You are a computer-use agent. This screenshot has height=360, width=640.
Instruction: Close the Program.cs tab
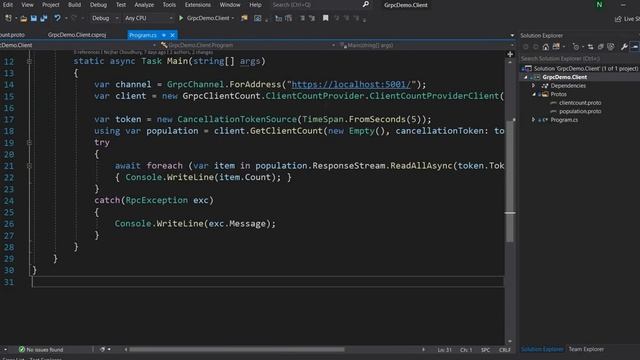click(173, 35)
